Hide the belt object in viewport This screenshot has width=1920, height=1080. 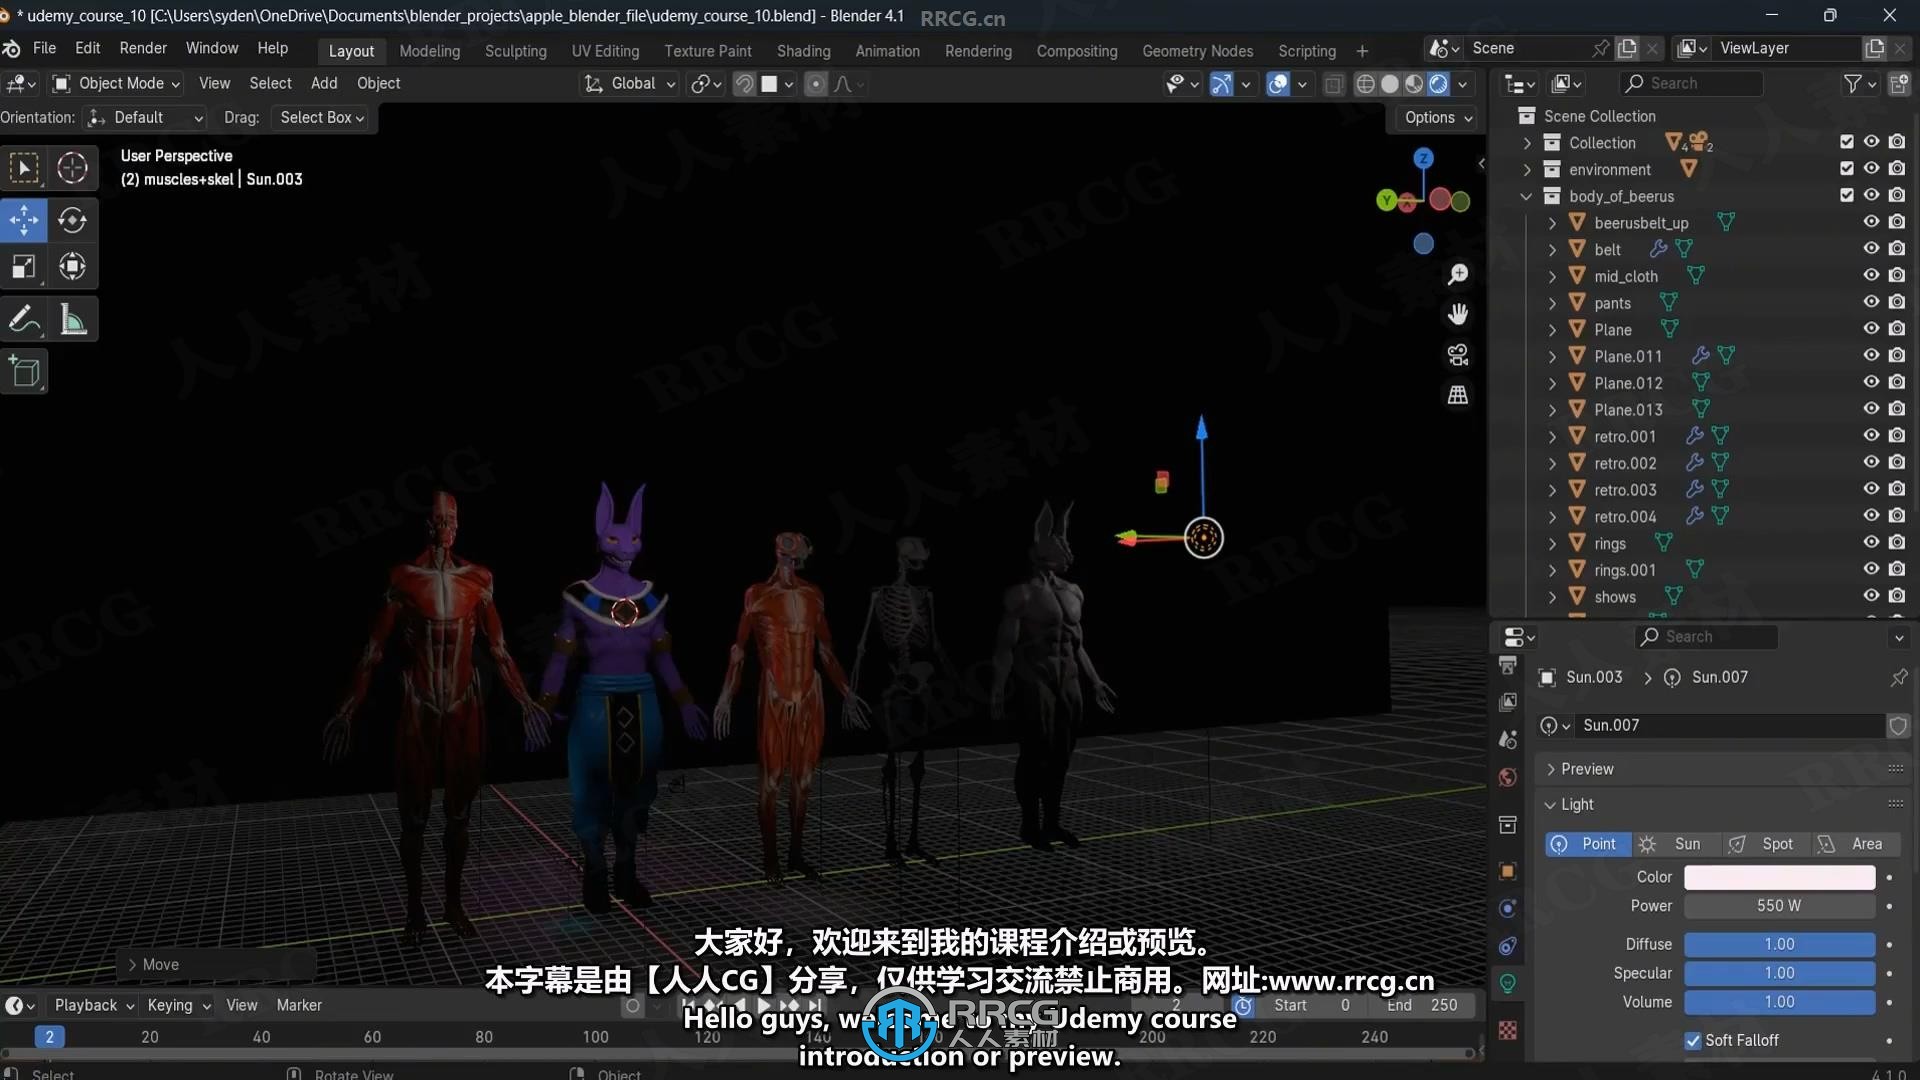[1871, 249]
